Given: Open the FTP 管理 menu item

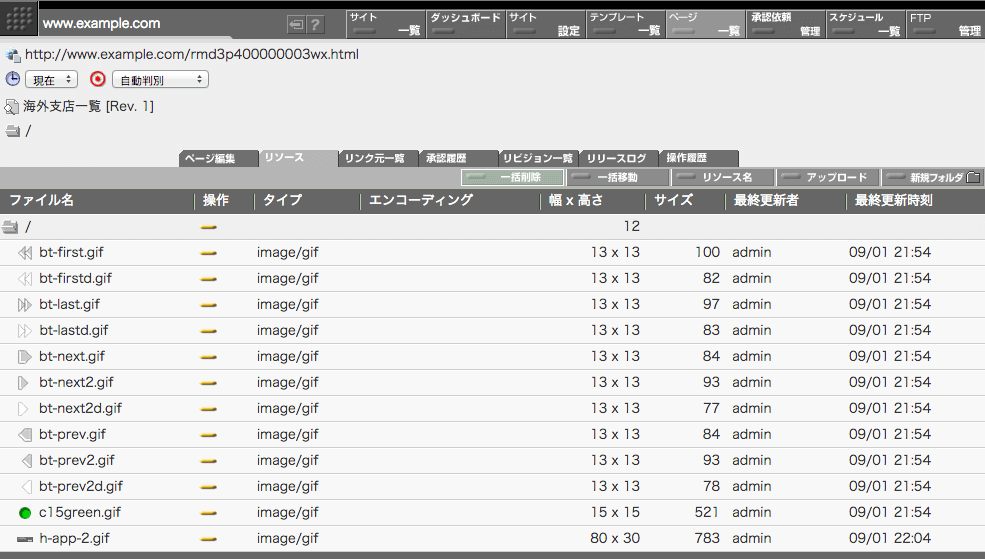Looking at the screenshot, I should tap(945, 24).
